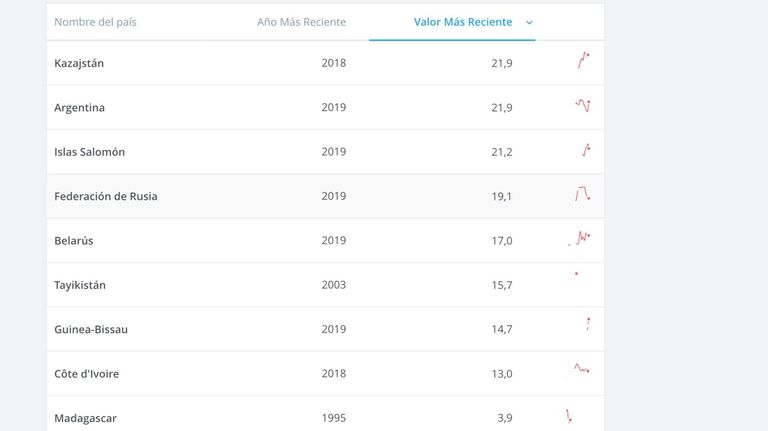Select year 2019 in Belarús row
Viewport: 768px width, 431px height.
click(x=334, y=240)
